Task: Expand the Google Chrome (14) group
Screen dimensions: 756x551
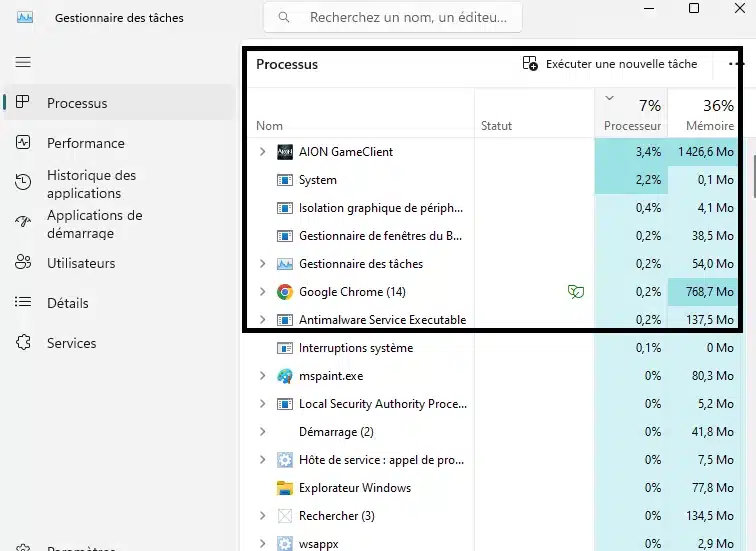Action: coord(263,292)
